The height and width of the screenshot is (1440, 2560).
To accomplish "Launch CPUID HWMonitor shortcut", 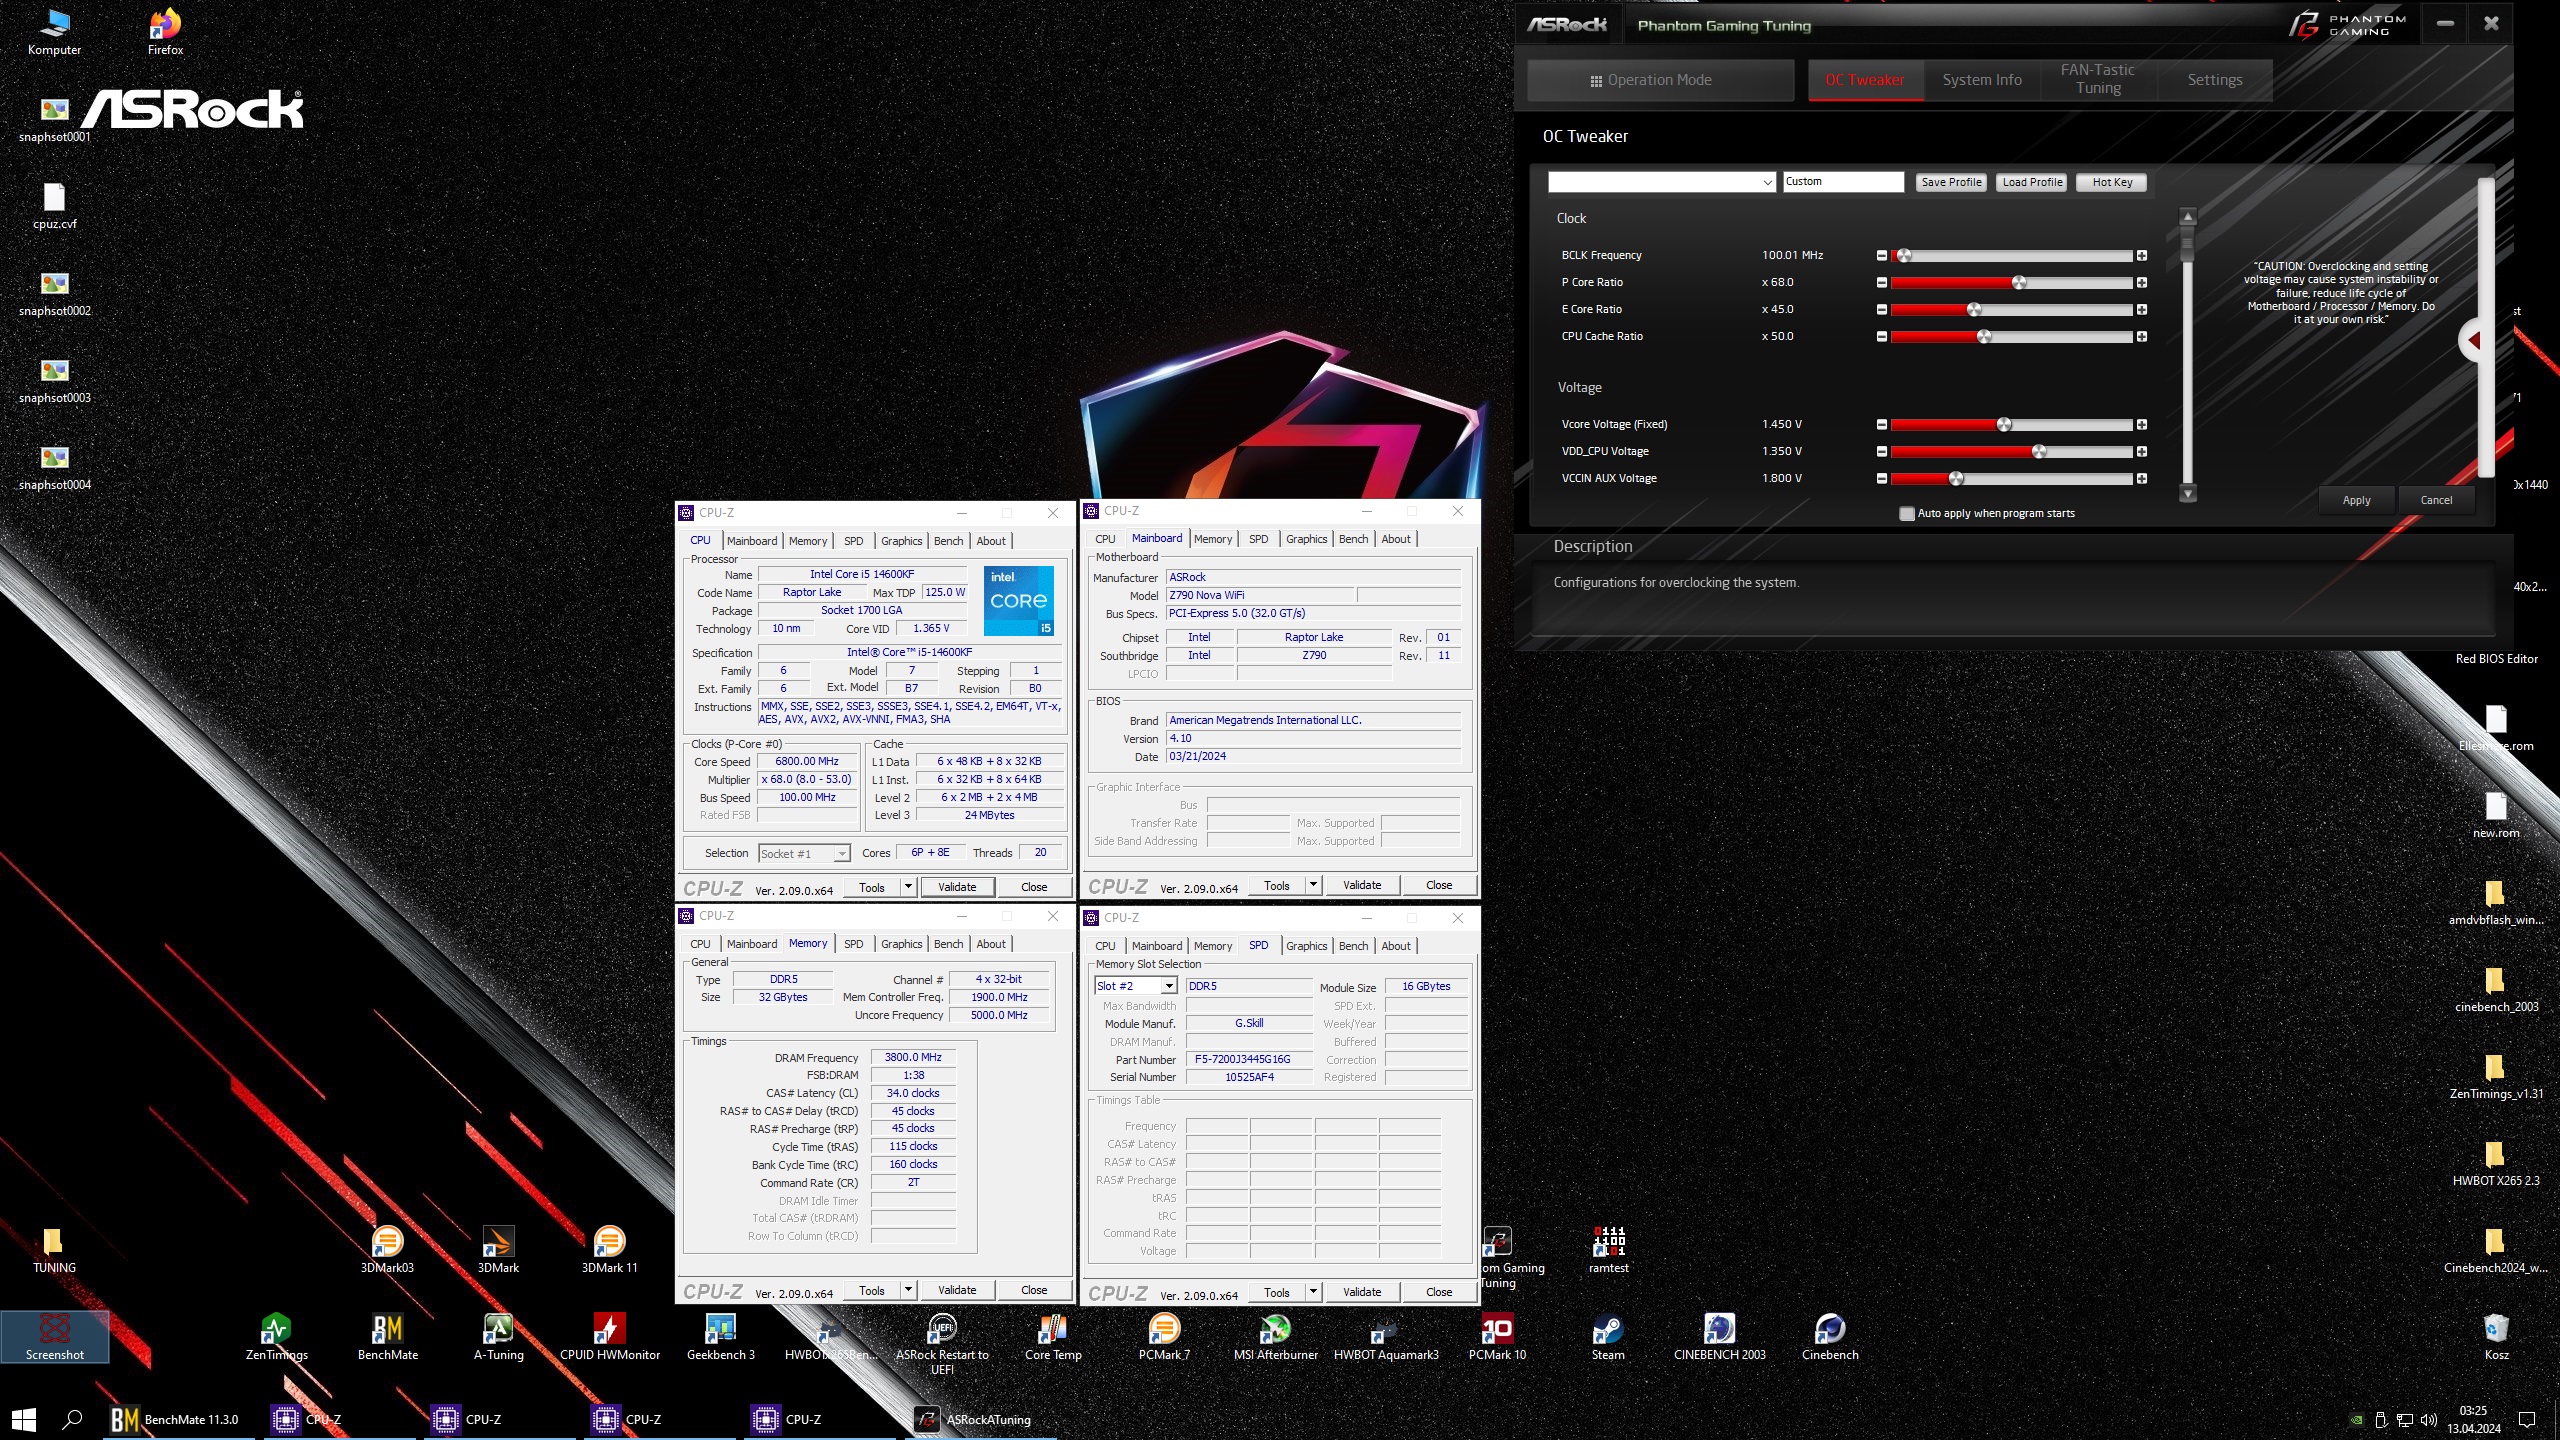I will (609, 1337).
